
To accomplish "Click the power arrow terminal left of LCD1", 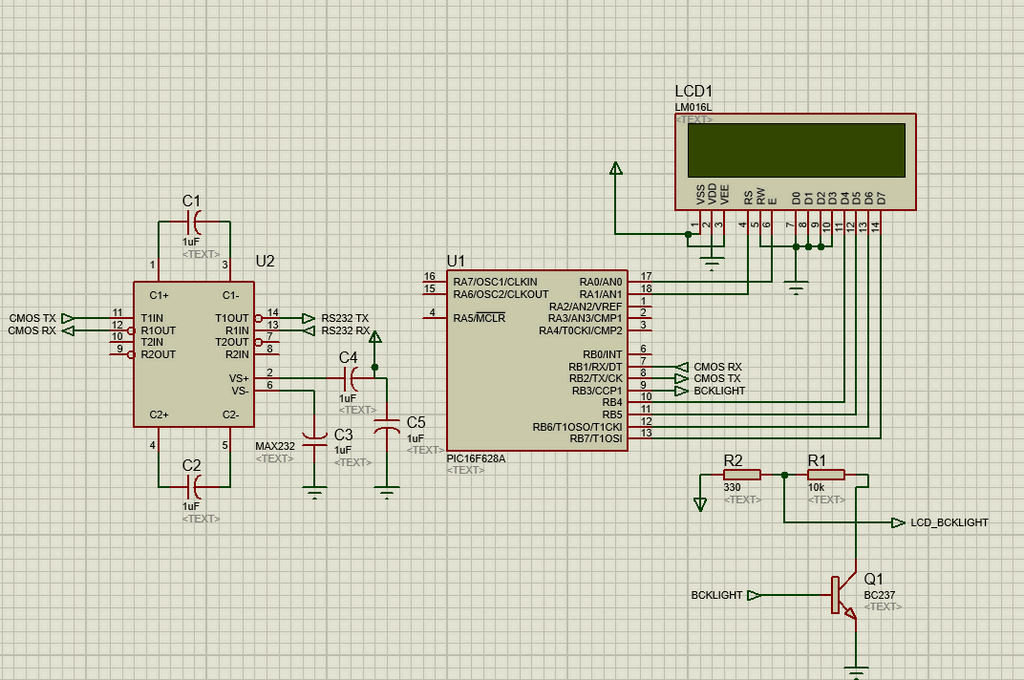I will (616, 169).
